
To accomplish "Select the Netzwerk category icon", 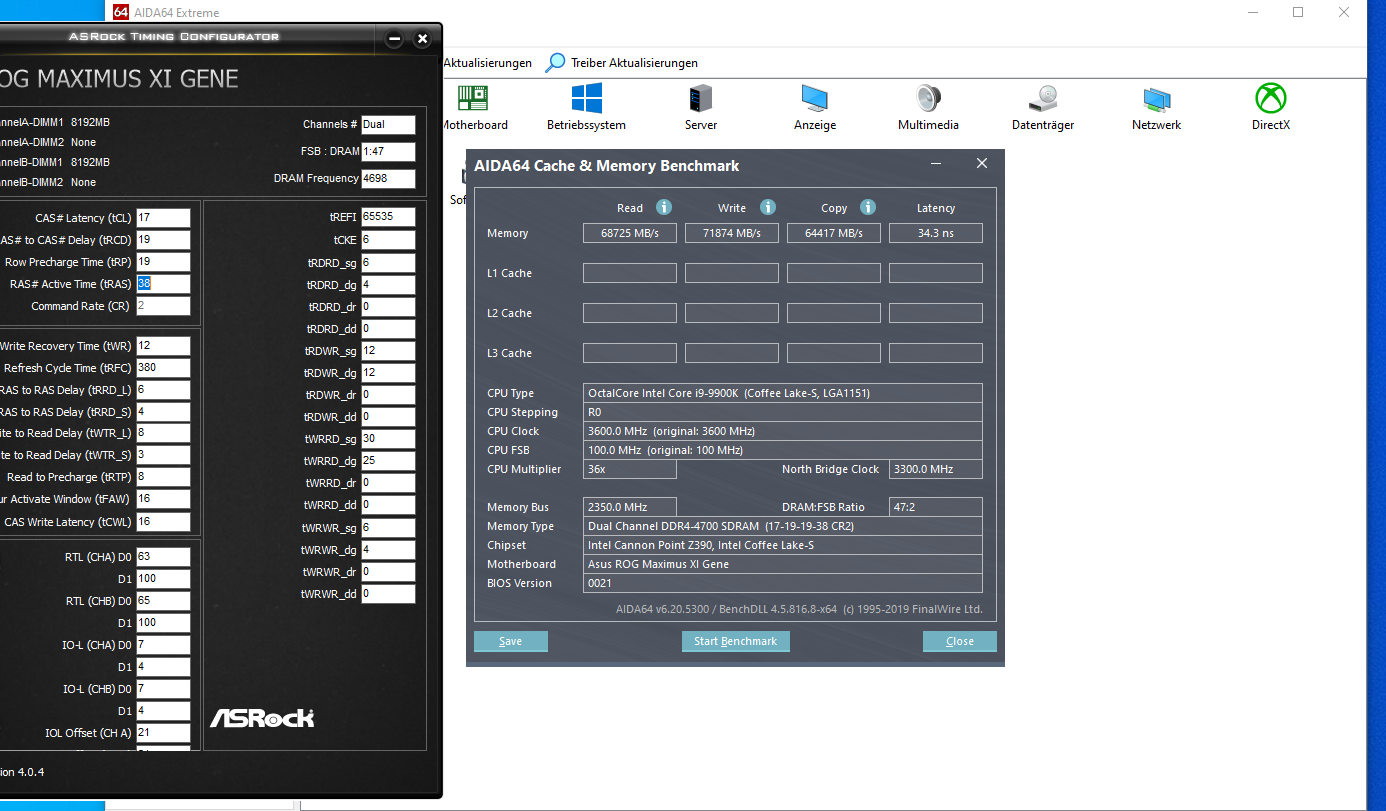I will (x=1157, y=98).
